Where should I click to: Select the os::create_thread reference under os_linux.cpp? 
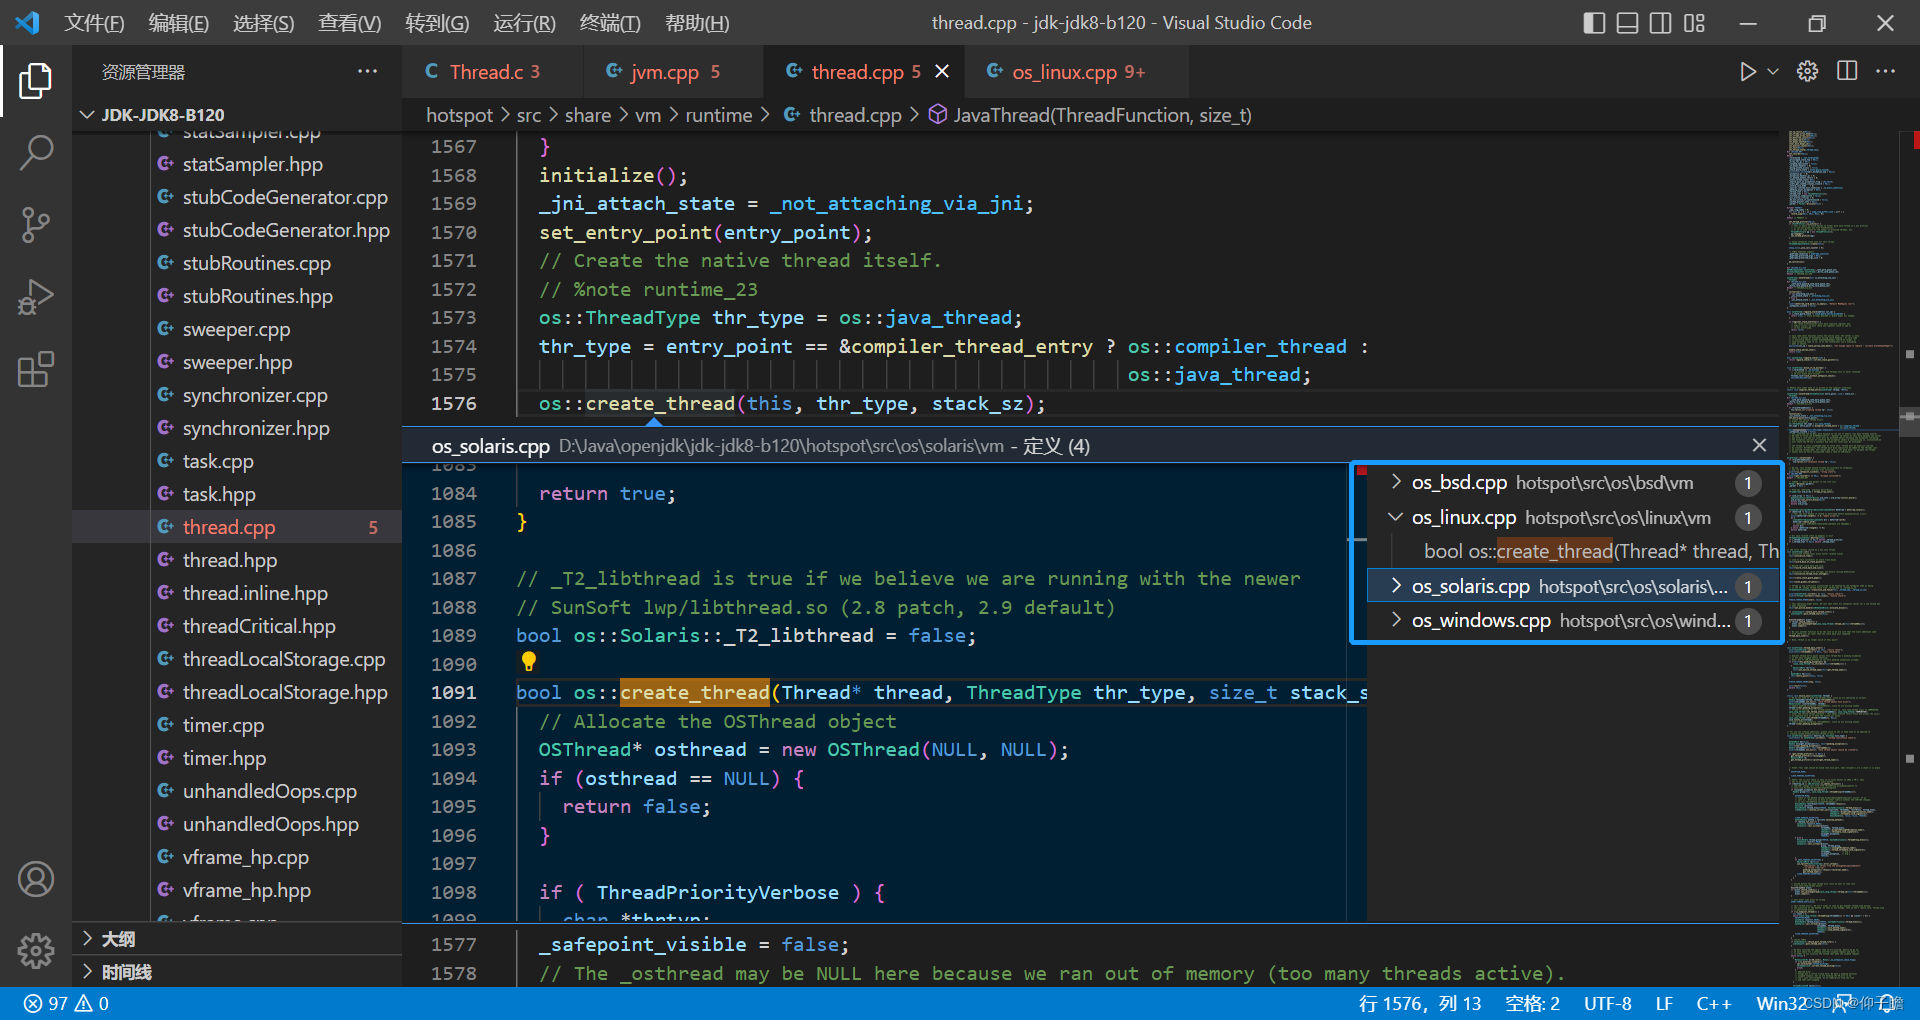coord(1573,551)
